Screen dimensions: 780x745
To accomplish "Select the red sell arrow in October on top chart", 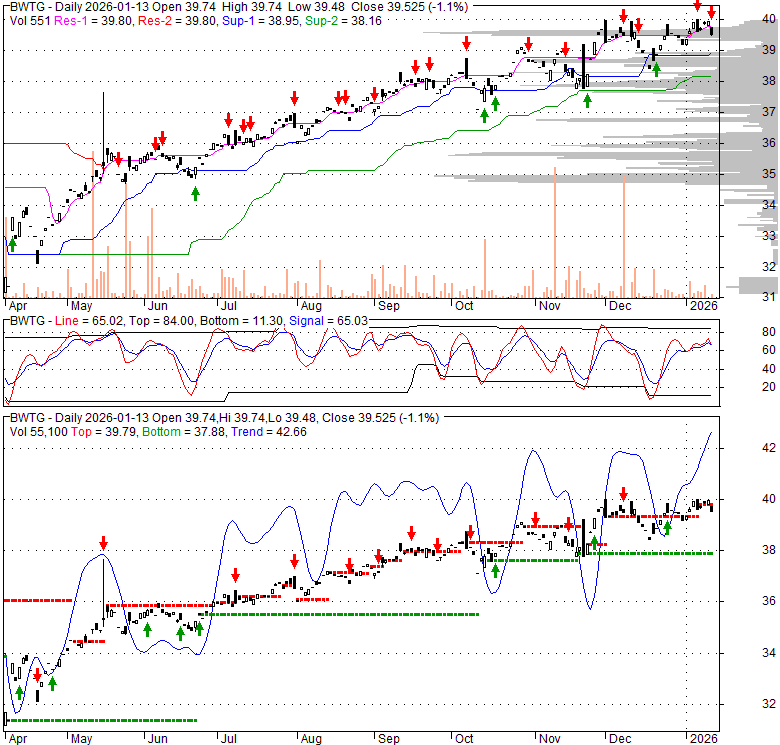I will 466,44.
